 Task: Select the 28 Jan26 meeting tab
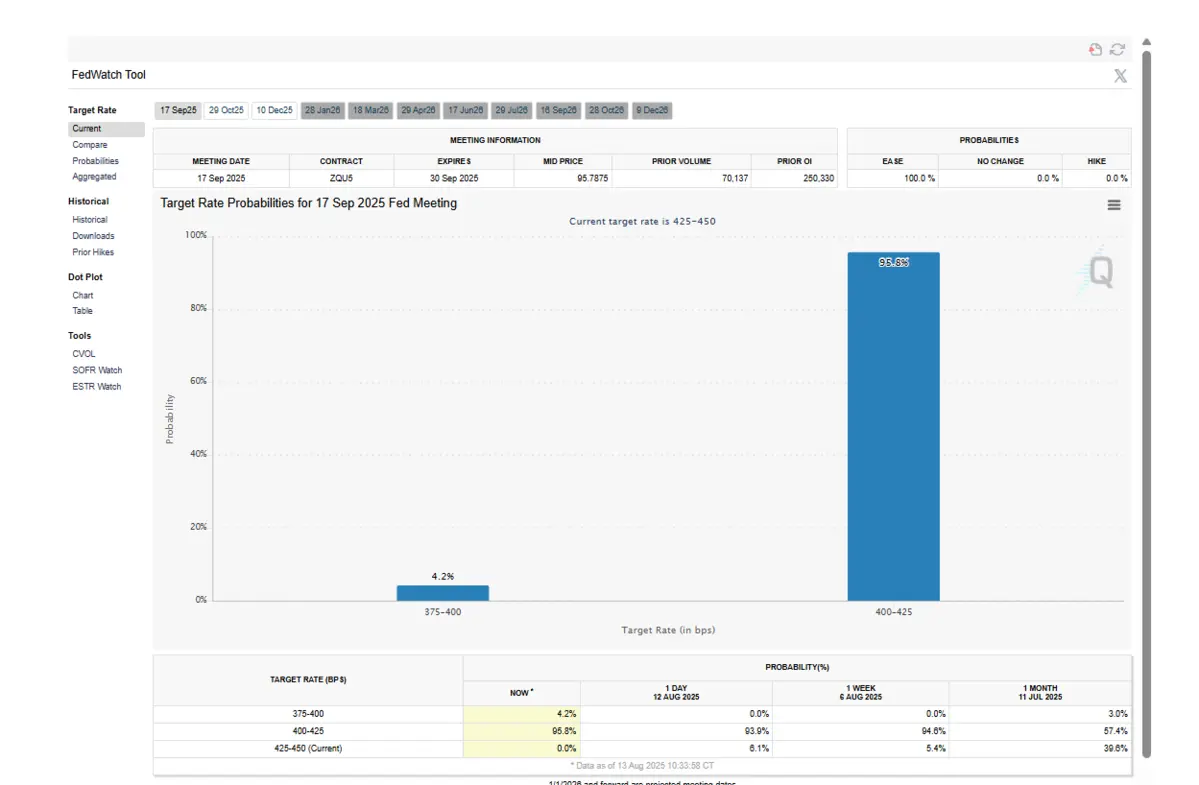[x=322, y=110]
